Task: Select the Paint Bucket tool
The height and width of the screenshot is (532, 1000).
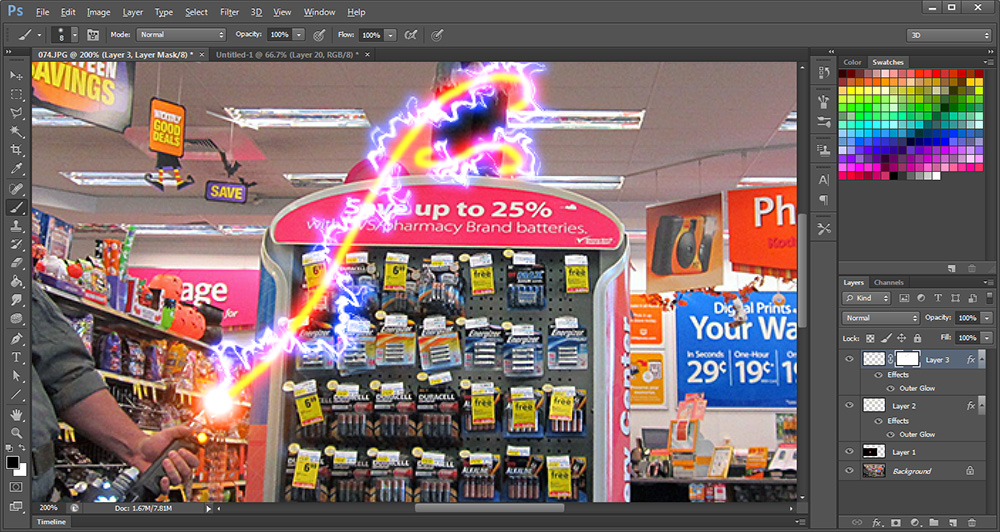Action: pyautogui.click(x=16, y=281)
